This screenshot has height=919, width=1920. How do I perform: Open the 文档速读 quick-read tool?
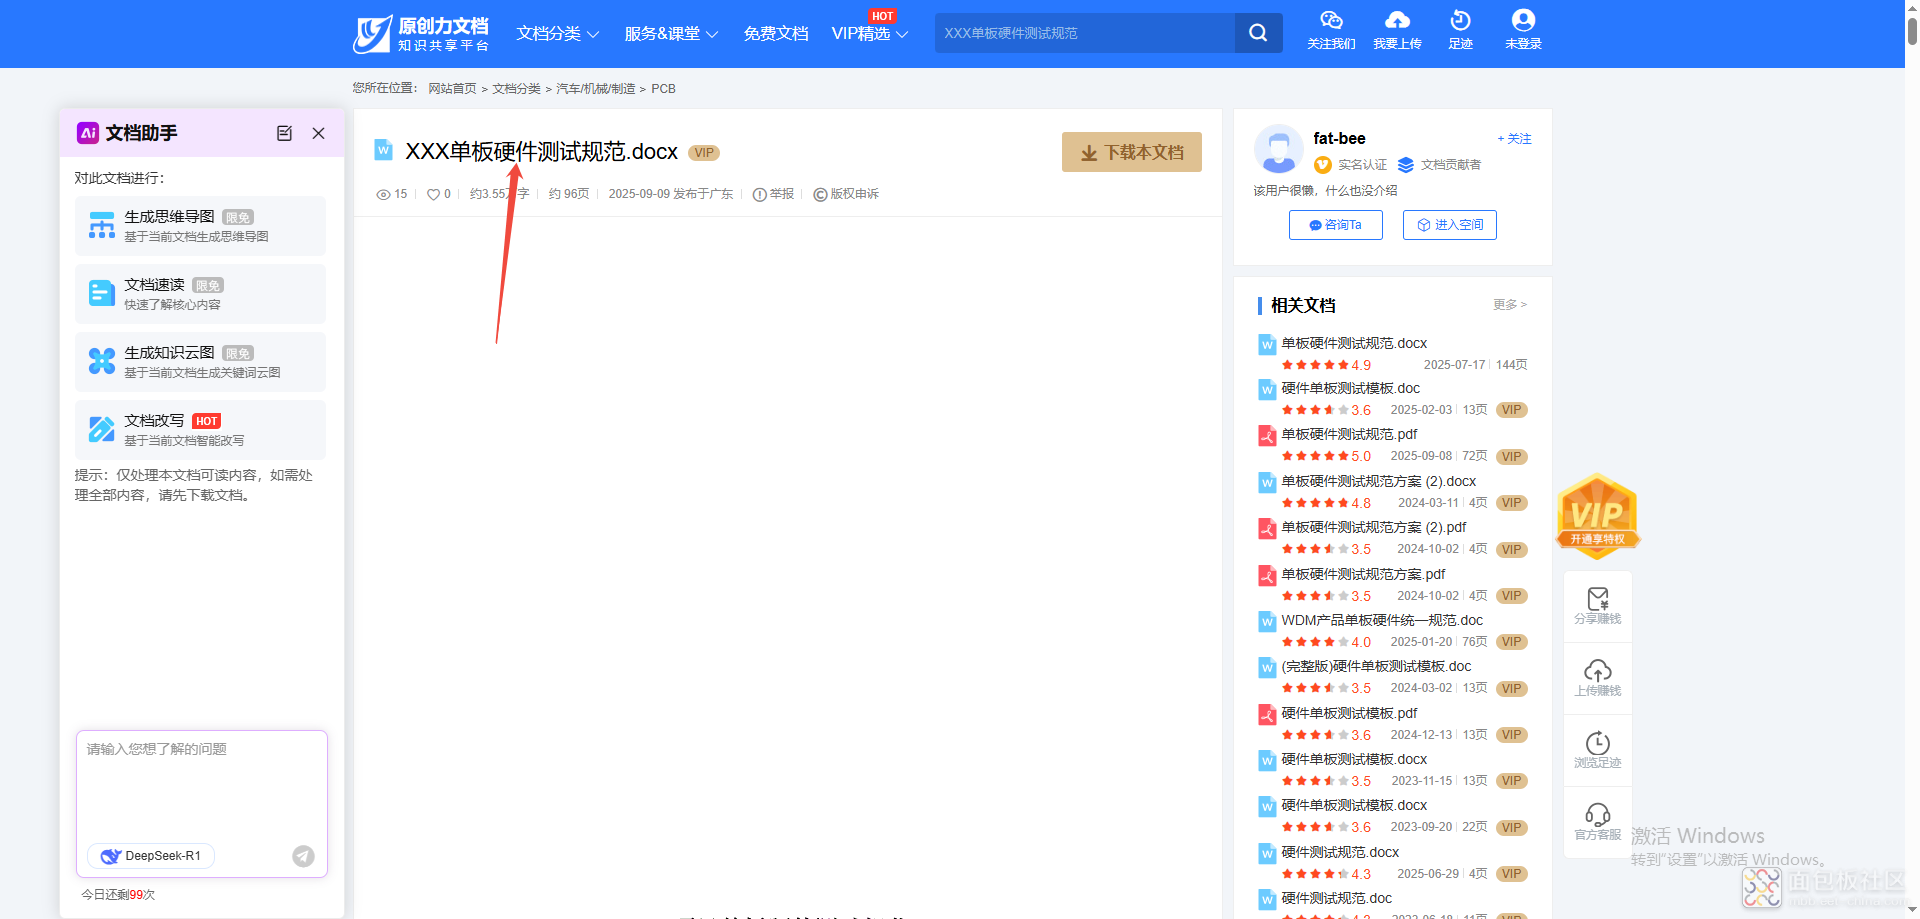tap(199, 293)
